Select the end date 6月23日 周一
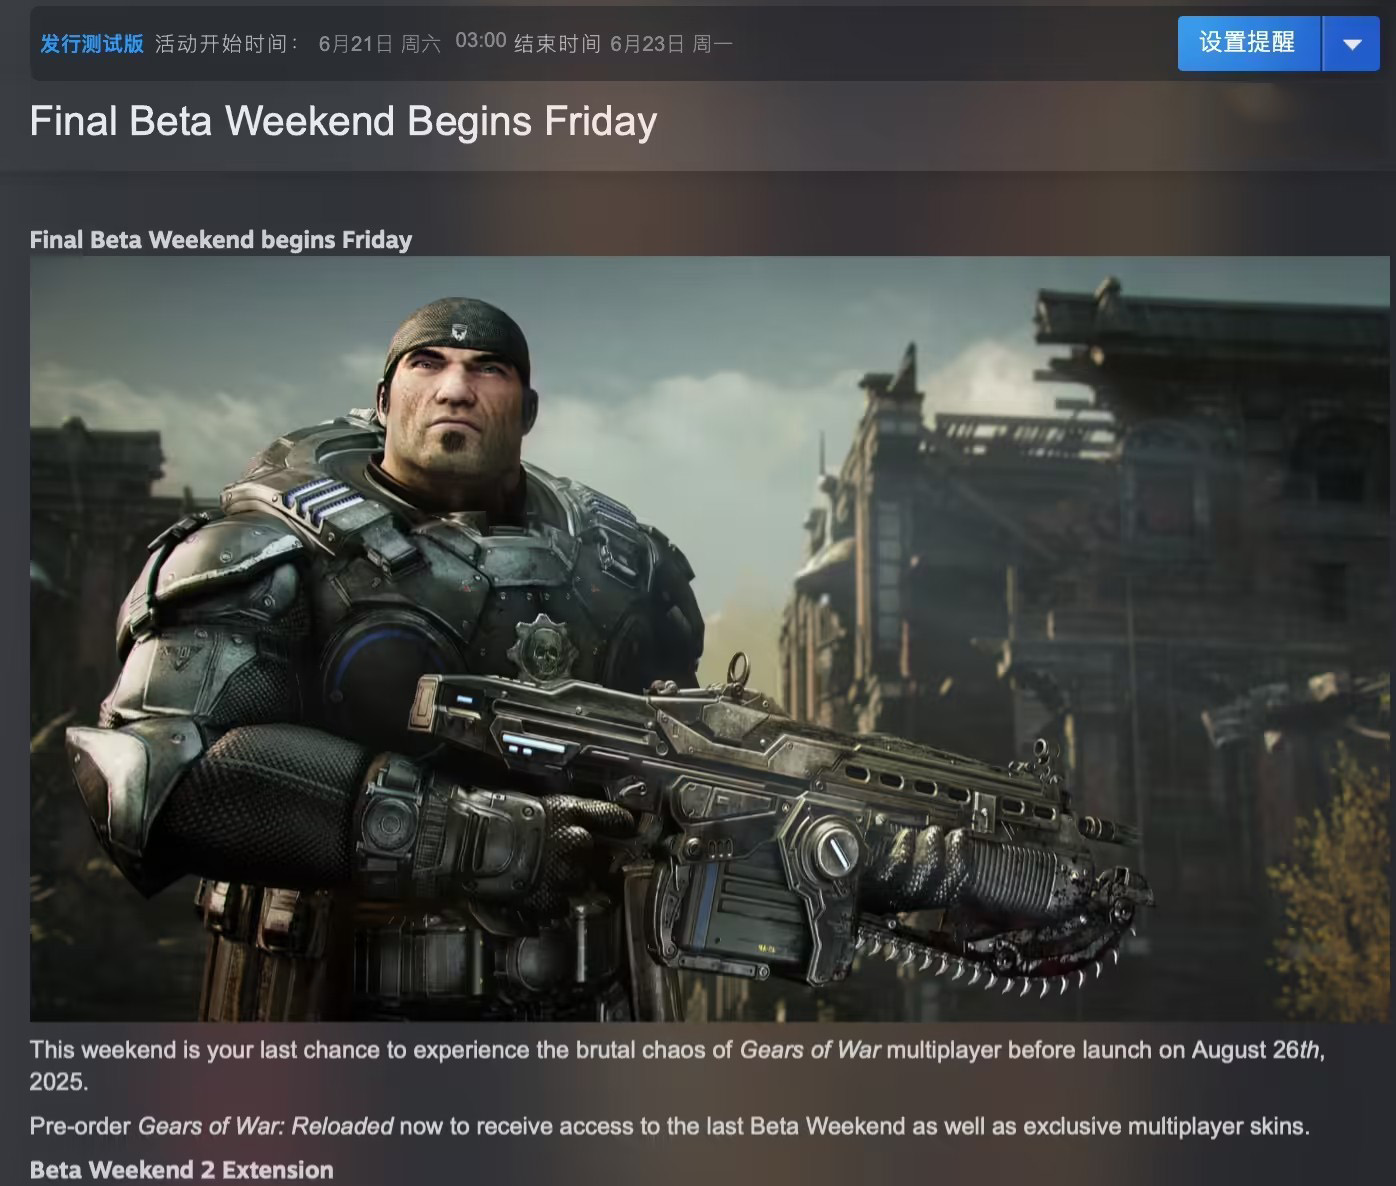Image resolution: width=1396 pixels, height=1186 pixels. point(671,44)
